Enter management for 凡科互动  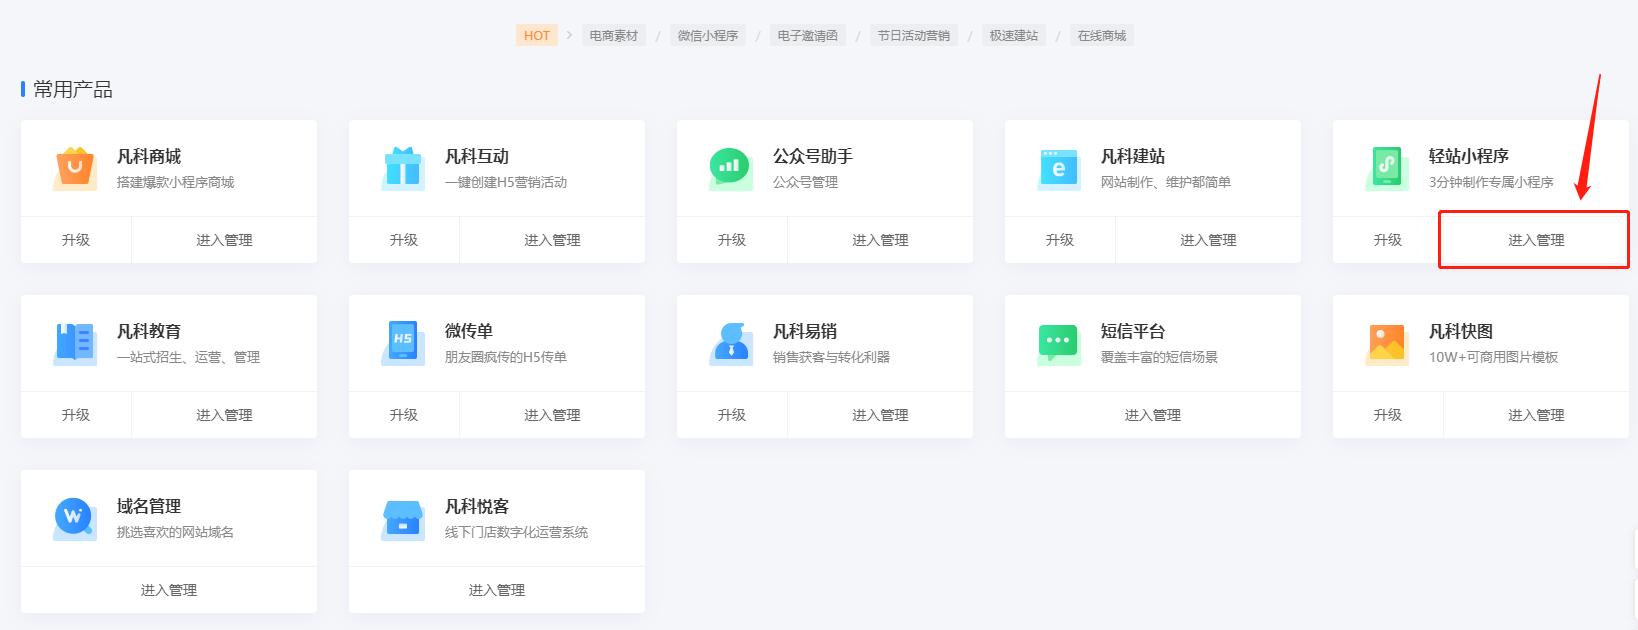tap(552, 240)
